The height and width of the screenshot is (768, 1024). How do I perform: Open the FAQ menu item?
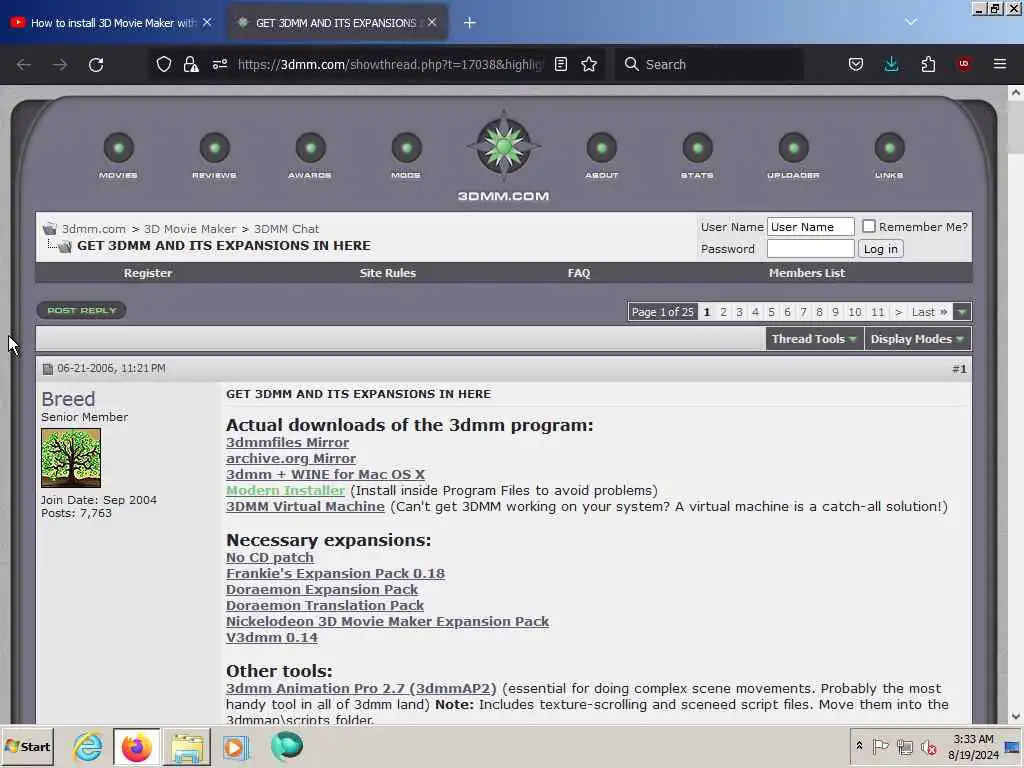579,273
